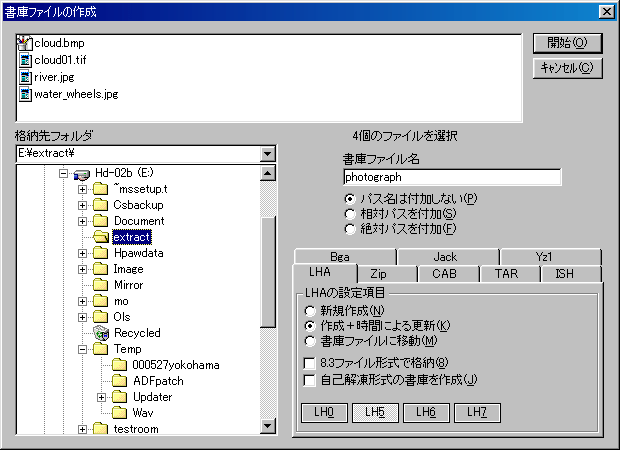Click the open extract folder icon
This screenshot has height=450, width=620.
coord(101,237)
